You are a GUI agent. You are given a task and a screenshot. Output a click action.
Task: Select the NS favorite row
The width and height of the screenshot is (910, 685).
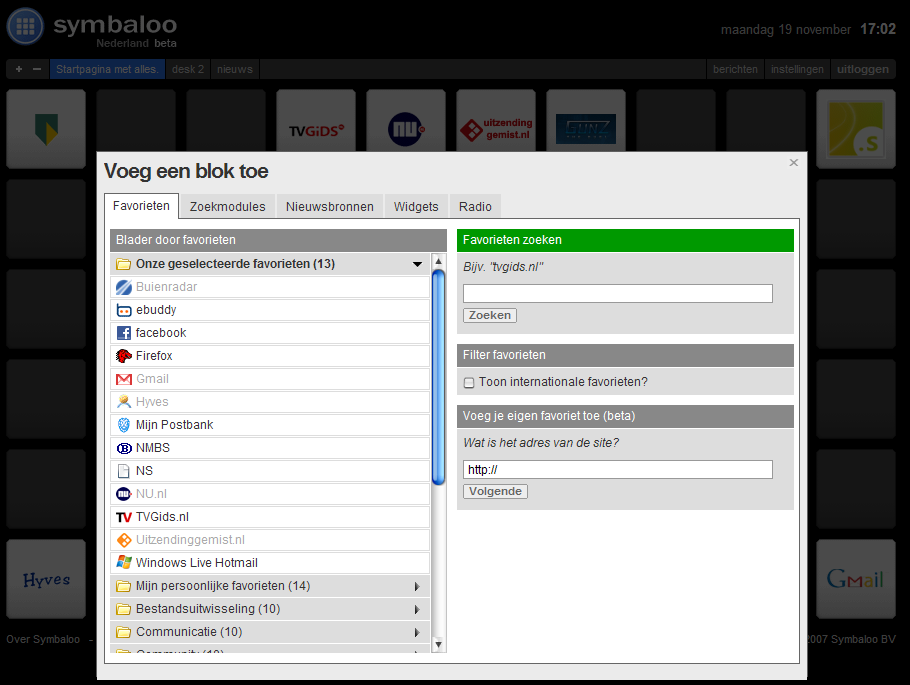coord(270,471)
